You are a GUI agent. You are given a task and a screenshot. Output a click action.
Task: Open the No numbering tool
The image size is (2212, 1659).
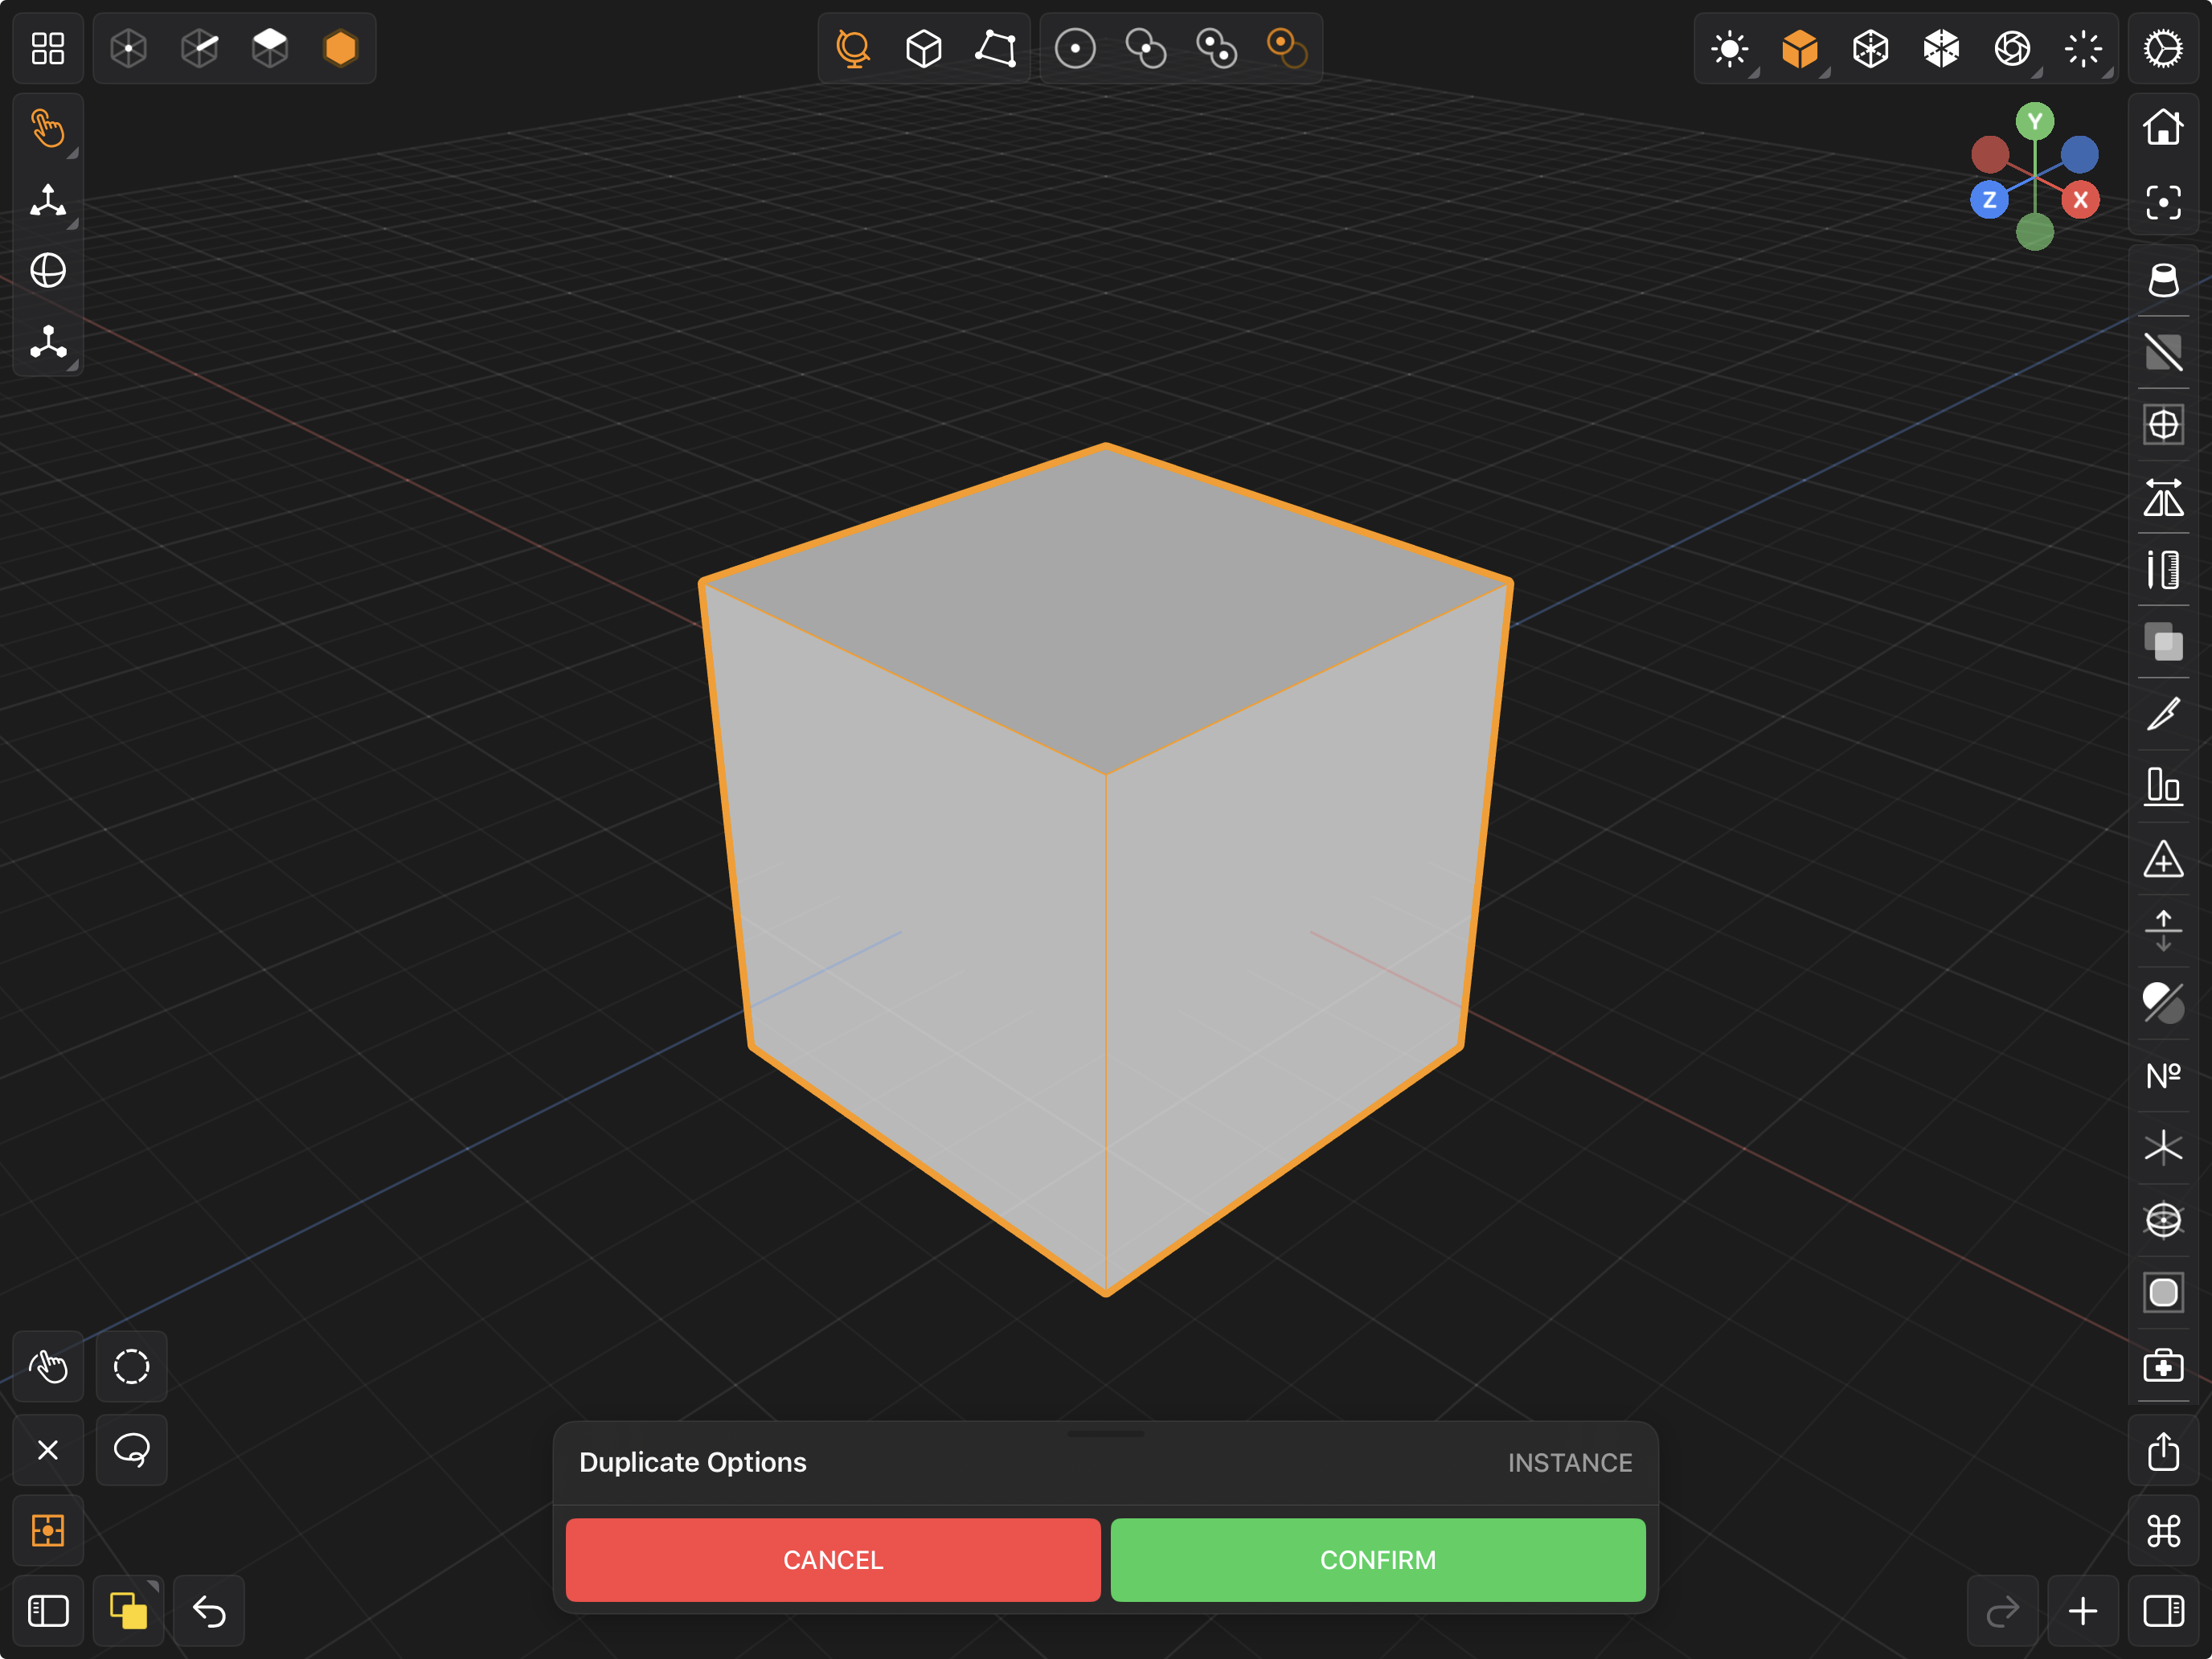tap(2164, 1076)
